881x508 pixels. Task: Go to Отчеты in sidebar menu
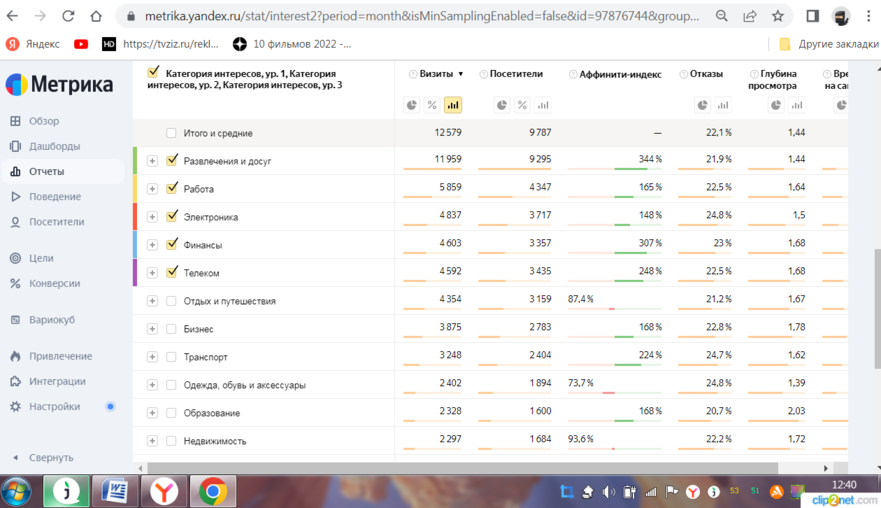coord(46,172)
